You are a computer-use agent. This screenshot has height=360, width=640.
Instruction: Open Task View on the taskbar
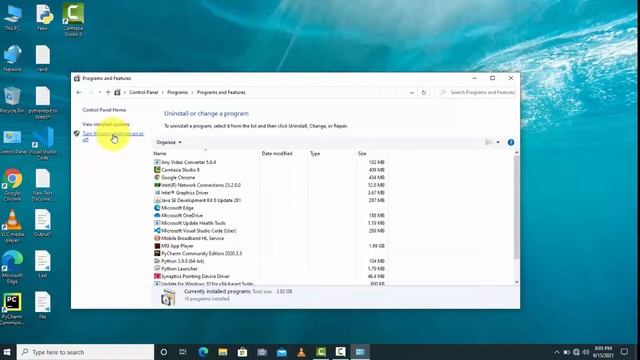[x=183, y=352]
